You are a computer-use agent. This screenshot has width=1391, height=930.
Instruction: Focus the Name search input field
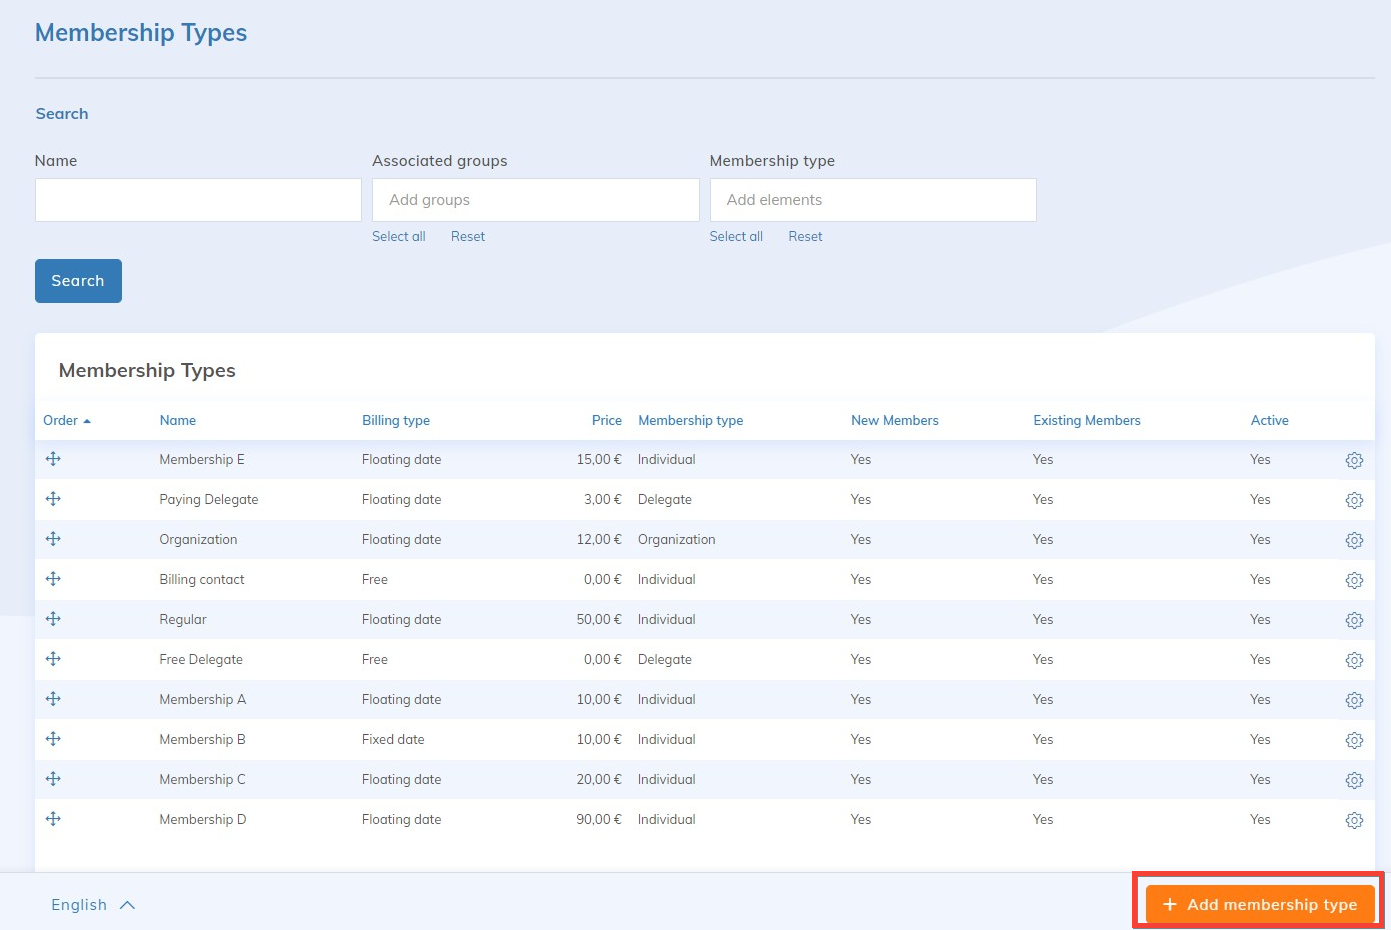coord(198,200)
